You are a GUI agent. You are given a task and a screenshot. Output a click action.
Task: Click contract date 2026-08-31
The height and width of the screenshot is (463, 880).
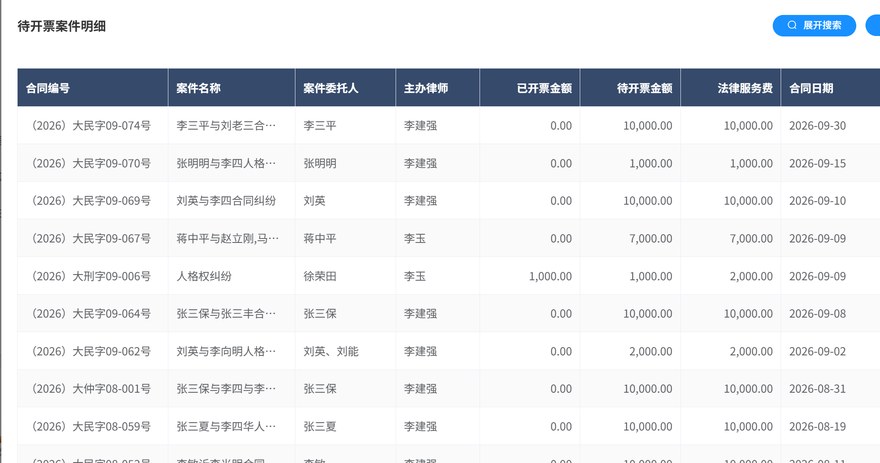click(818, 389)
